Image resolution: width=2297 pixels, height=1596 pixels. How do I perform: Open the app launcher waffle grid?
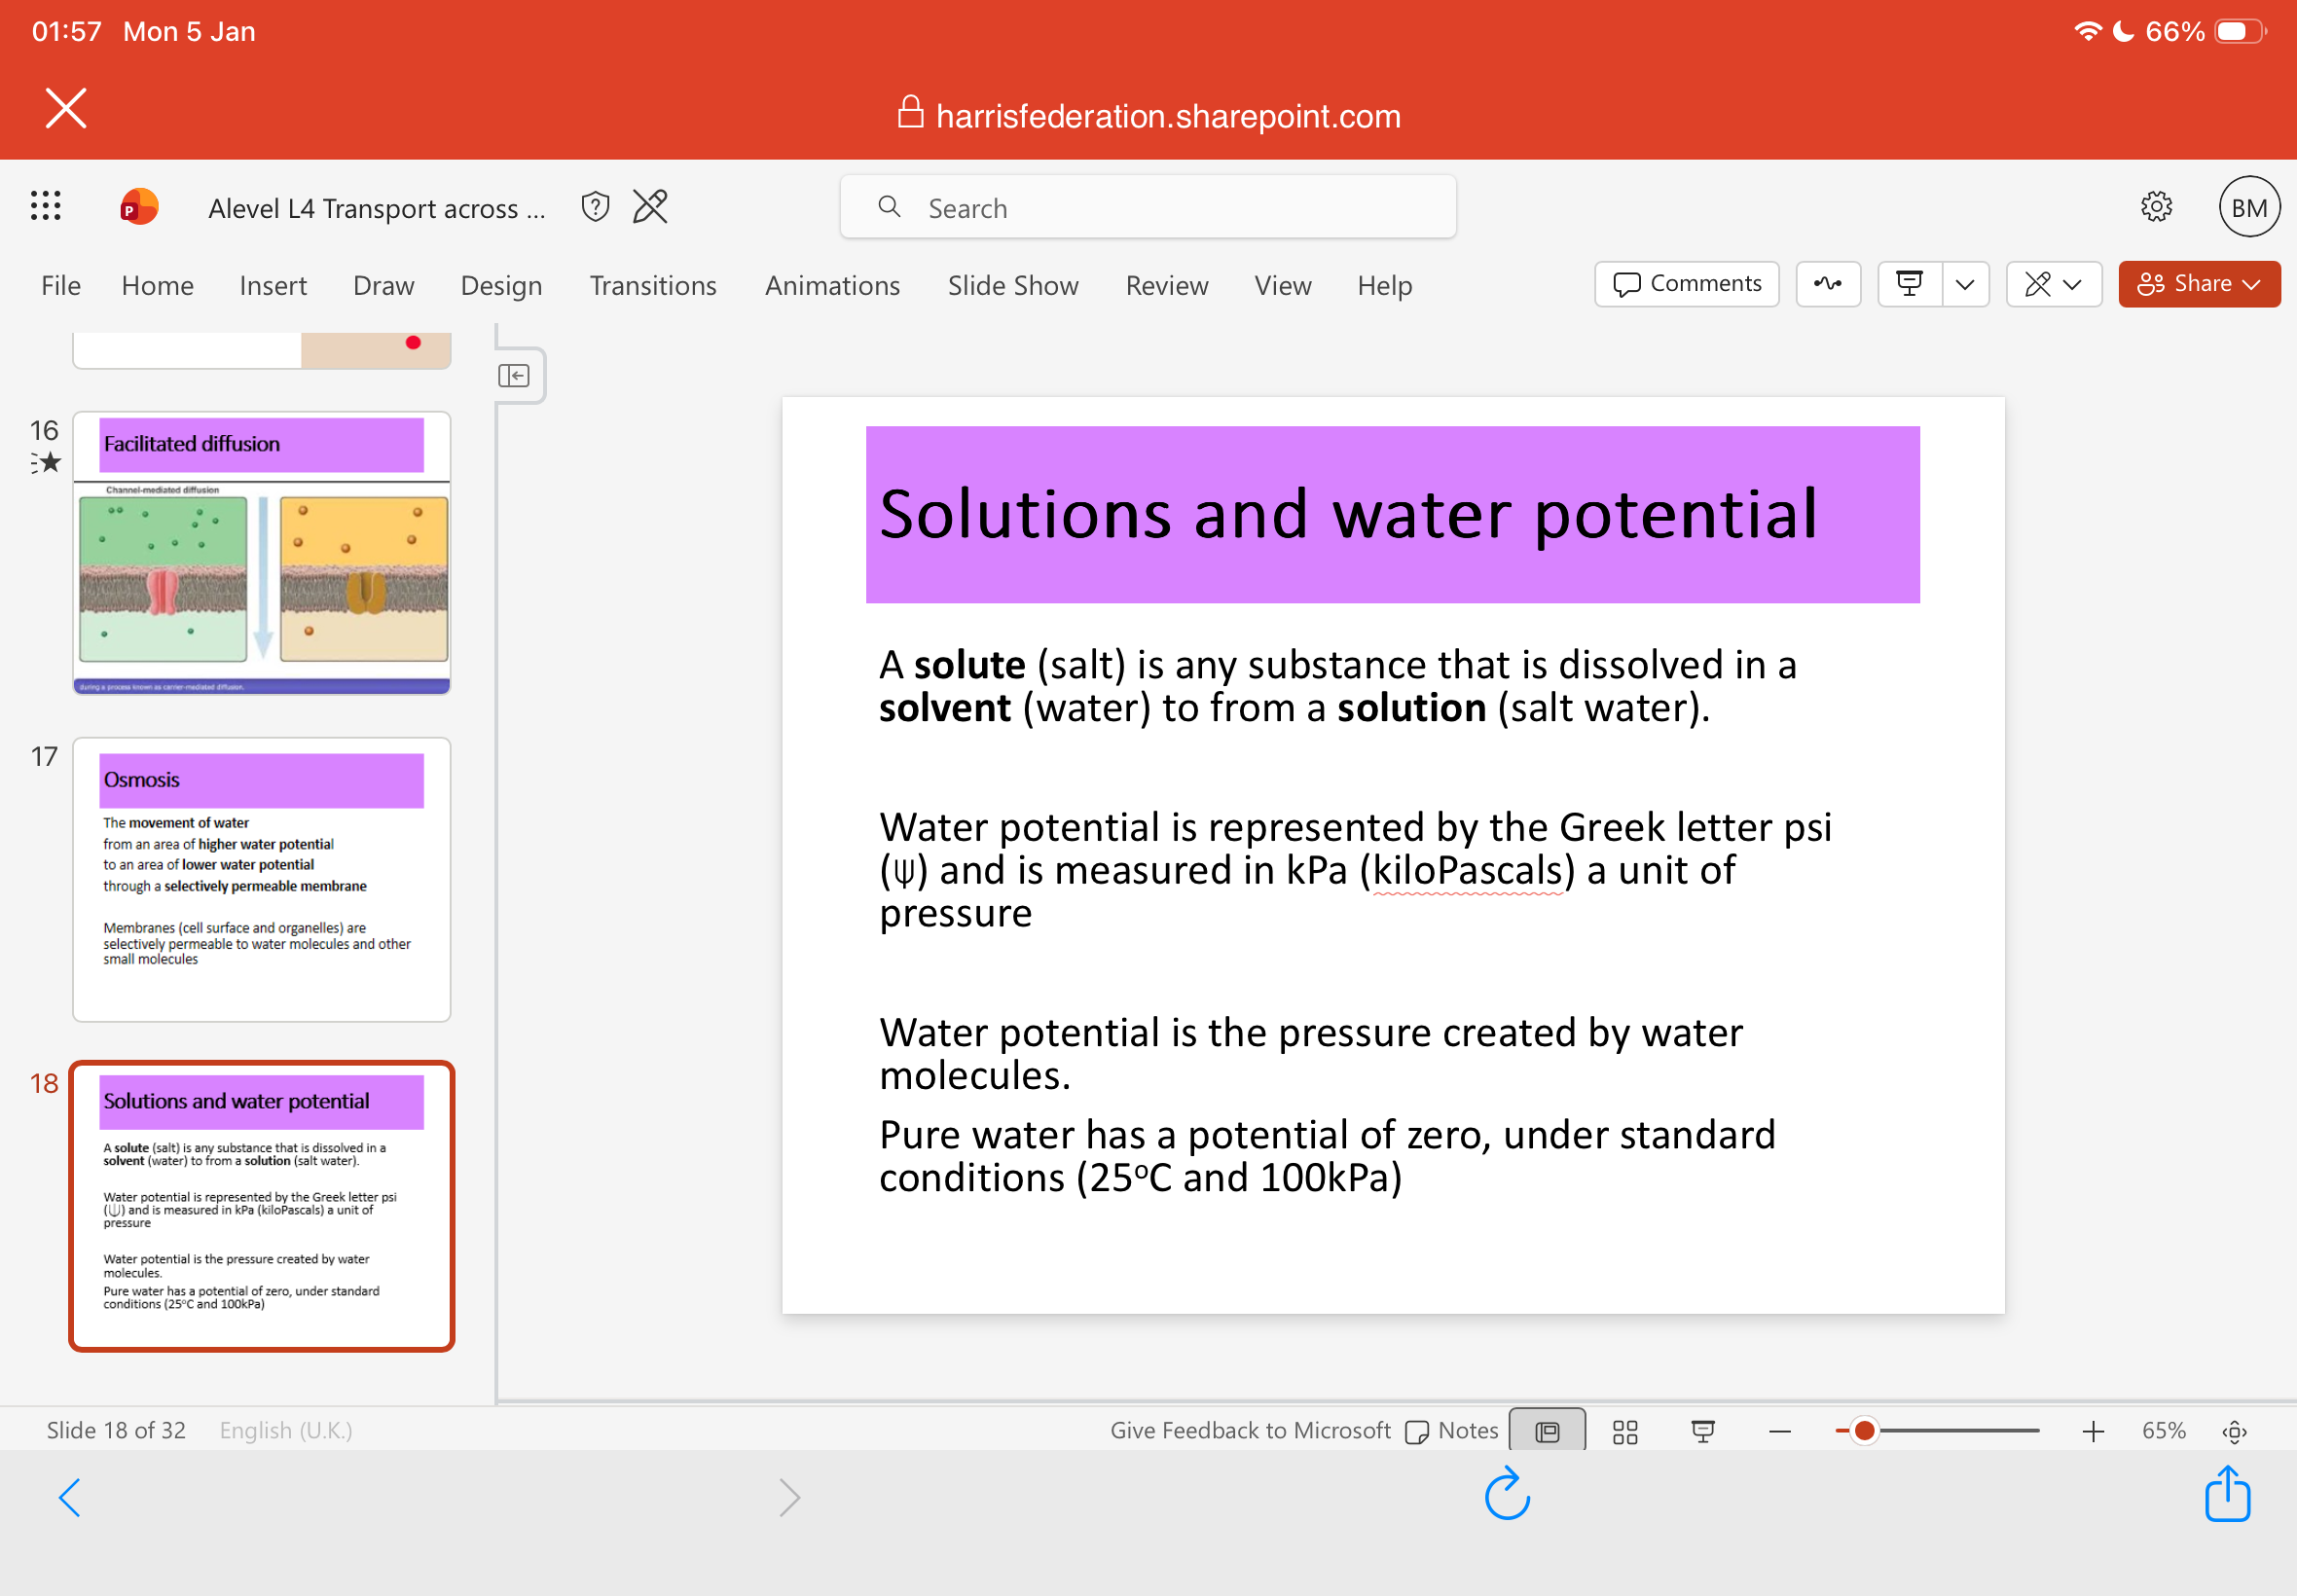tap(46, 207)
